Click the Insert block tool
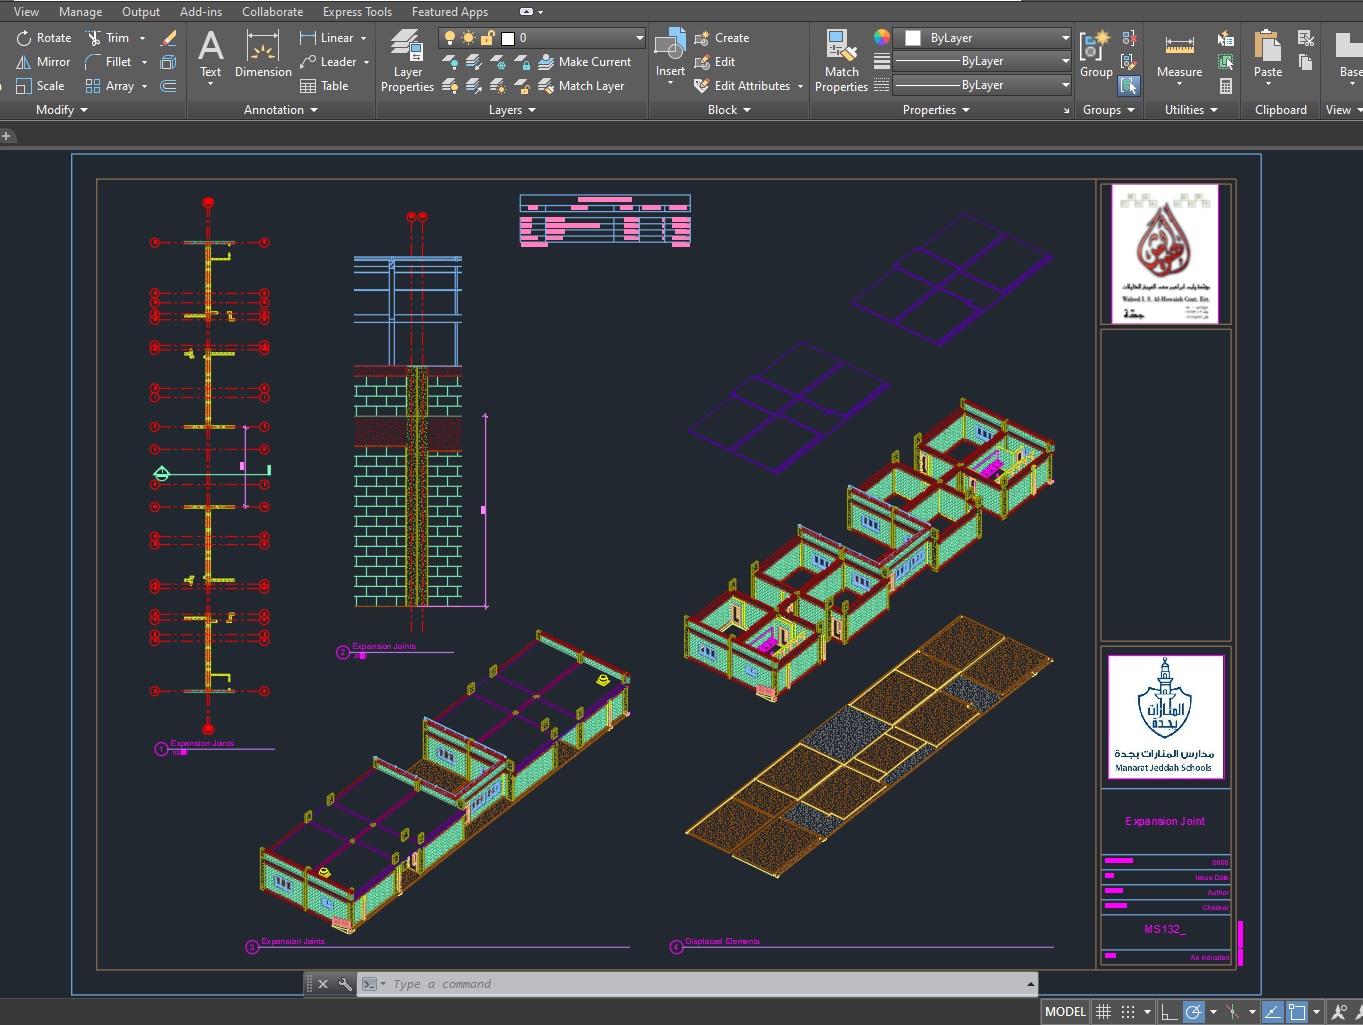This screenshot has width=1363, height=1025. pyautogui.click(x=670, y=55)
